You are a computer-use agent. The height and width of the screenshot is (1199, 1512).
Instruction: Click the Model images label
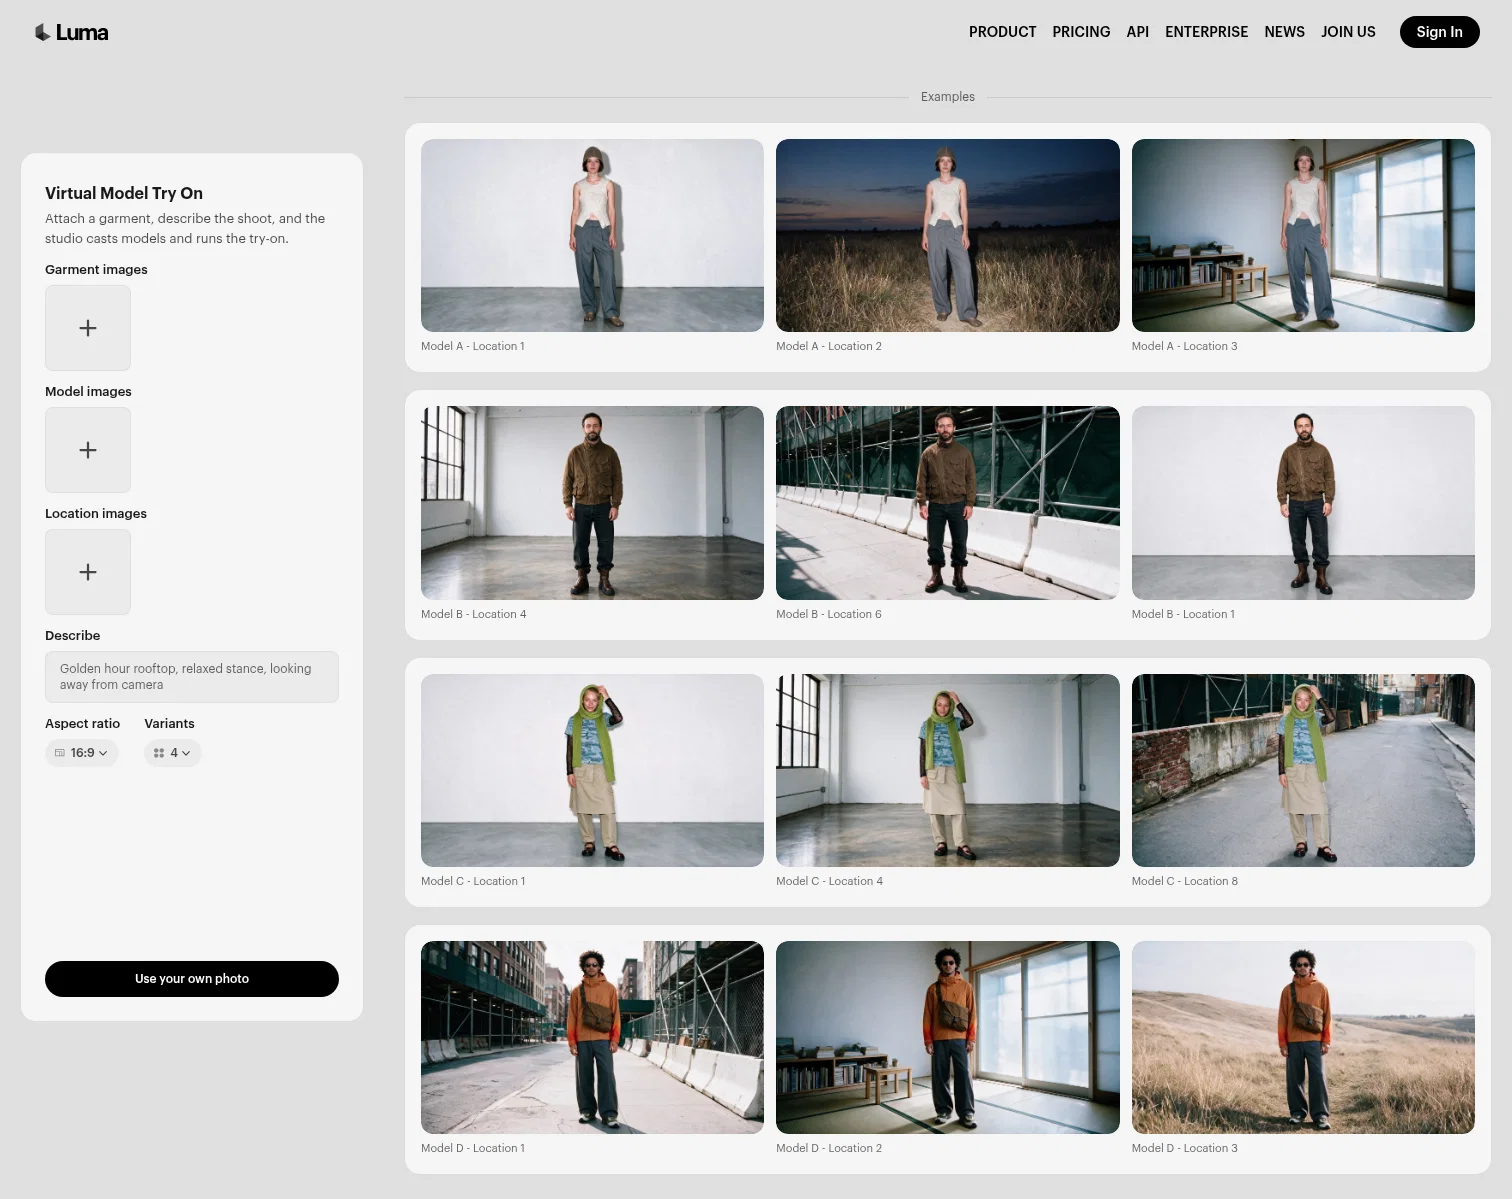[88, 392]
